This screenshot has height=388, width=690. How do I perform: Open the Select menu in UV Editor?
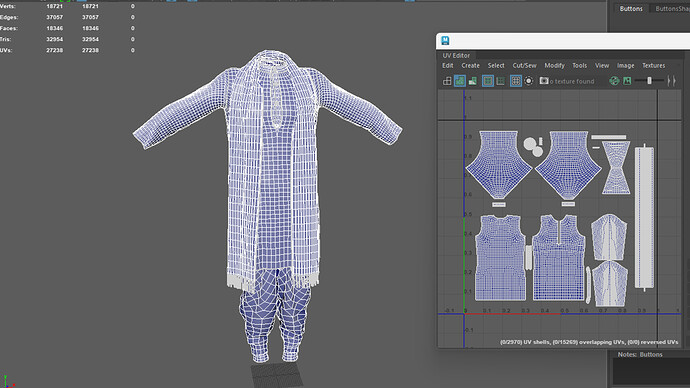click(496, 66)
